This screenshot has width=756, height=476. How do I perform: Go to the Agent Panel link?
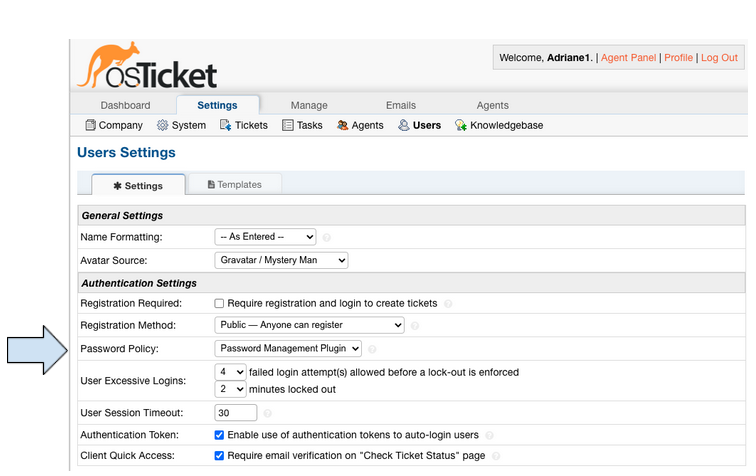pos(628,58)
